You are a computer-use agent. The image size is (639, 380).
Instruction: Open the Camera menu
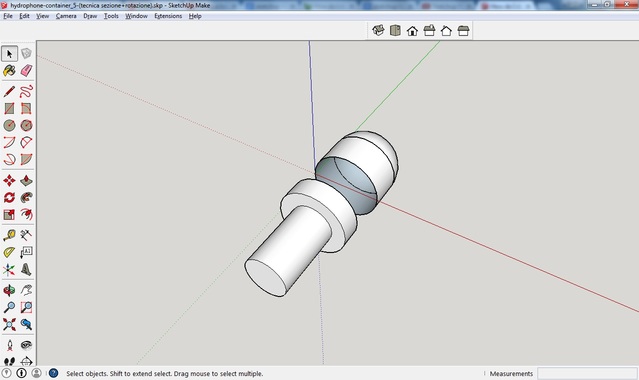click(66, 16)
